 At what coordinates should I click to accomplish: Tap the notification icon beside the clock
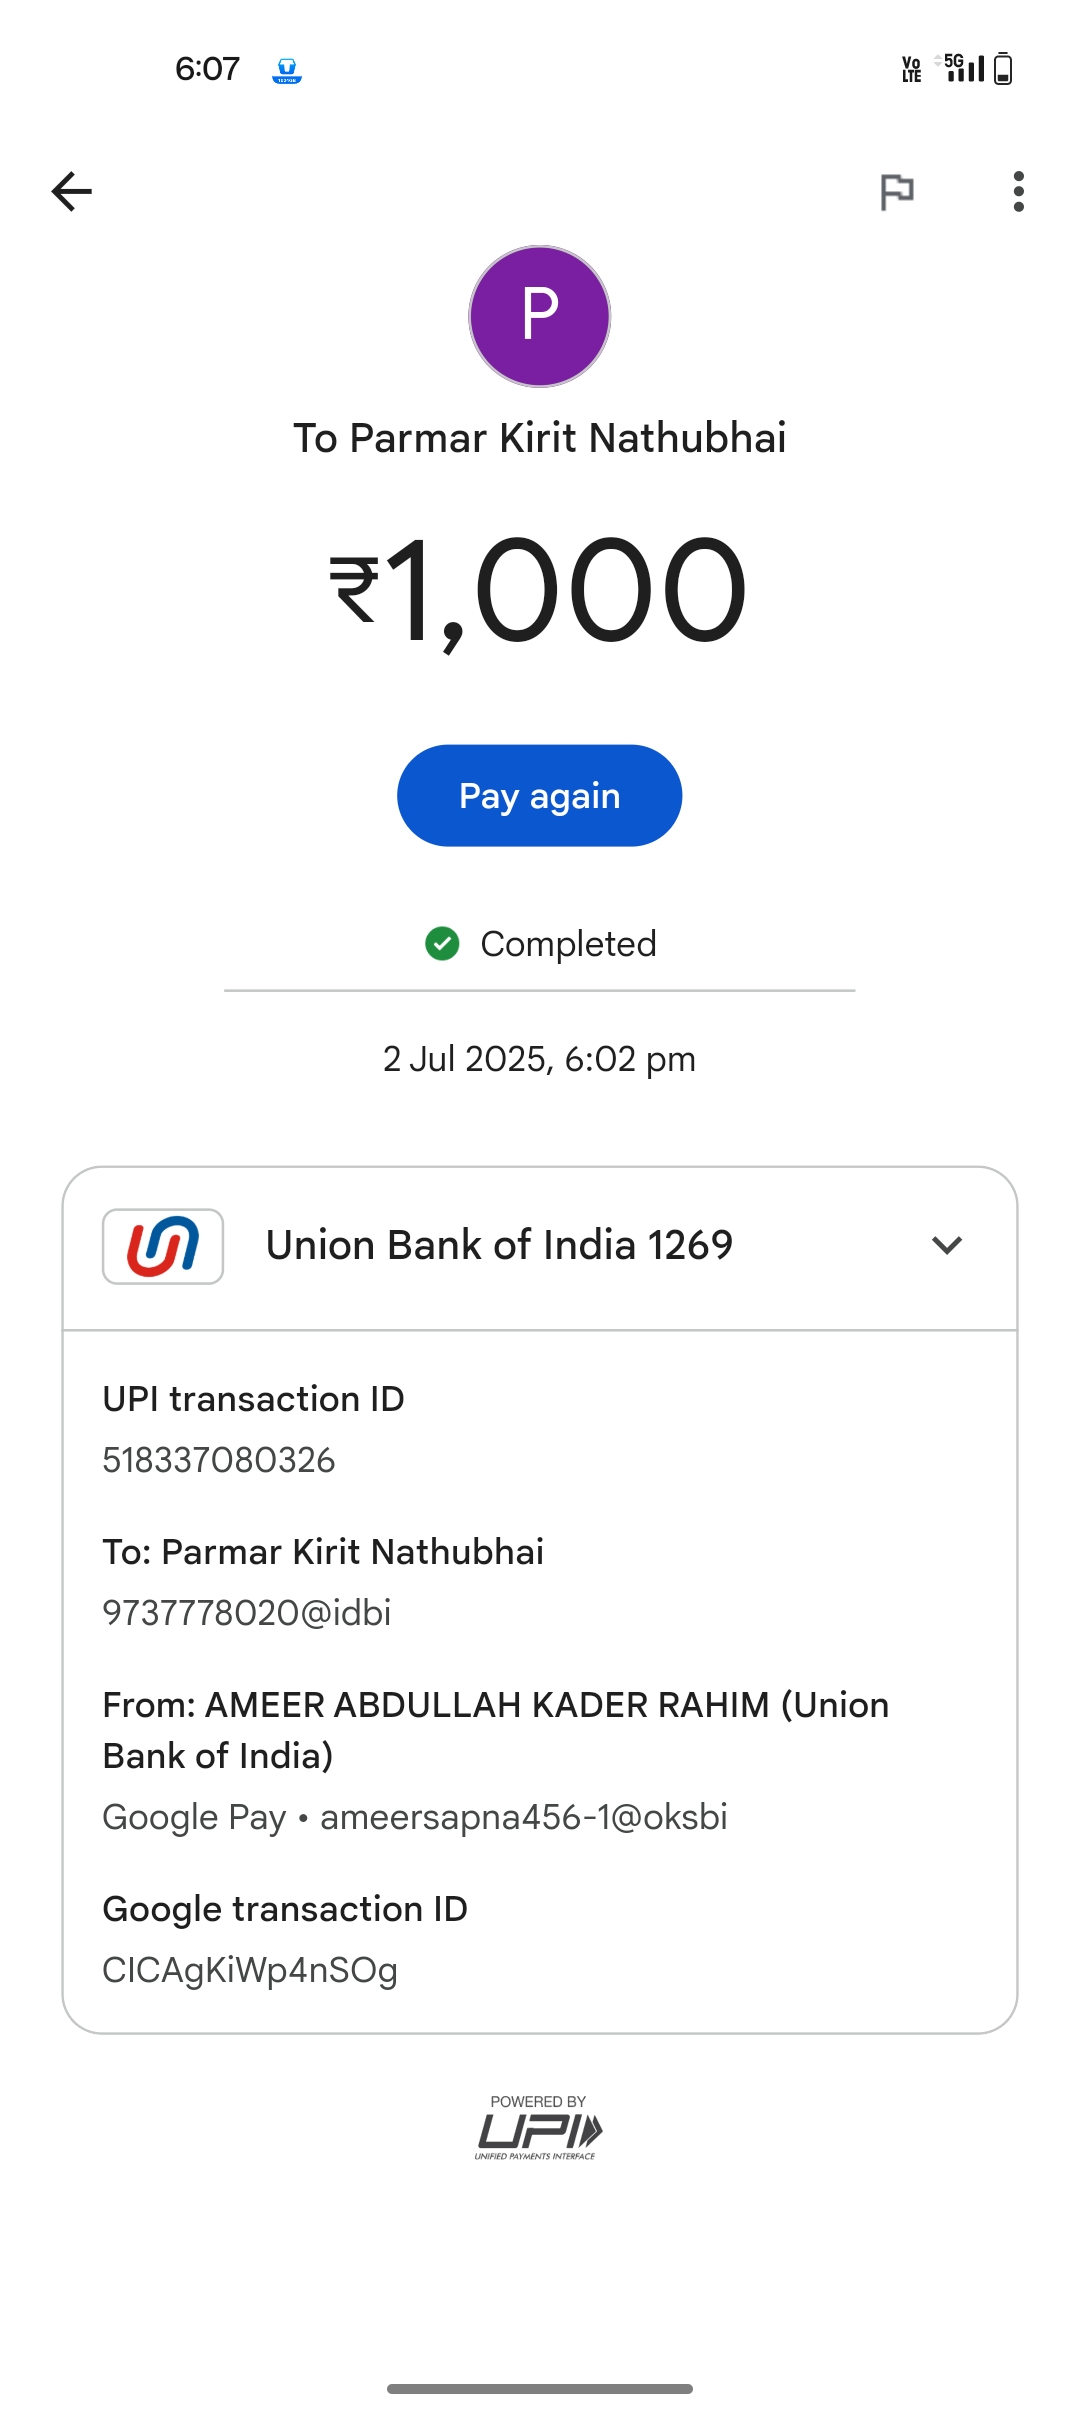pyautogui.click(x=287, y=70)
